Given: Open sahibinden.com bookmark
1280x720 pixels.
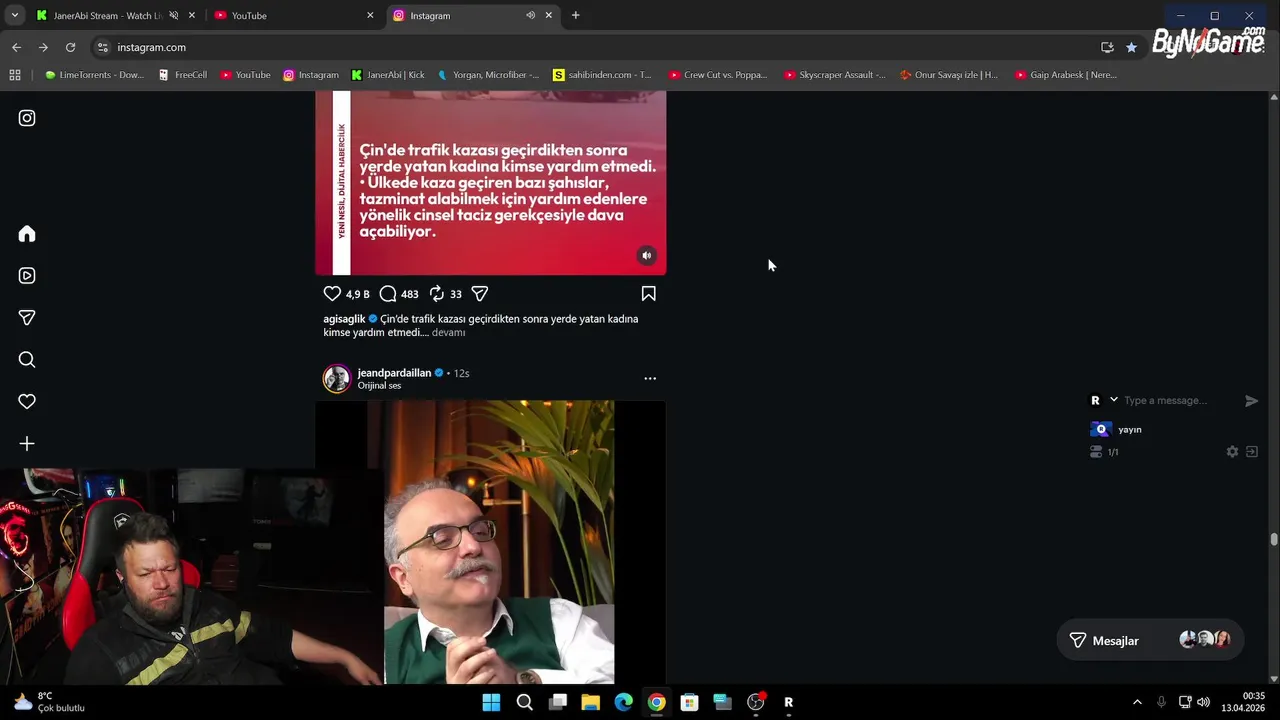Looking at the screenshot, I should click(x=602, y=75).
